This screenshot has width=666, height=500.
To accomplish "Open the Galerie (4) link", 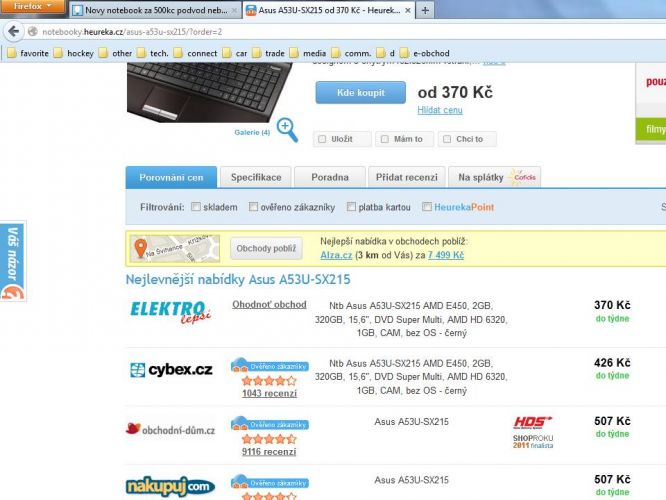I will [252, 133].
